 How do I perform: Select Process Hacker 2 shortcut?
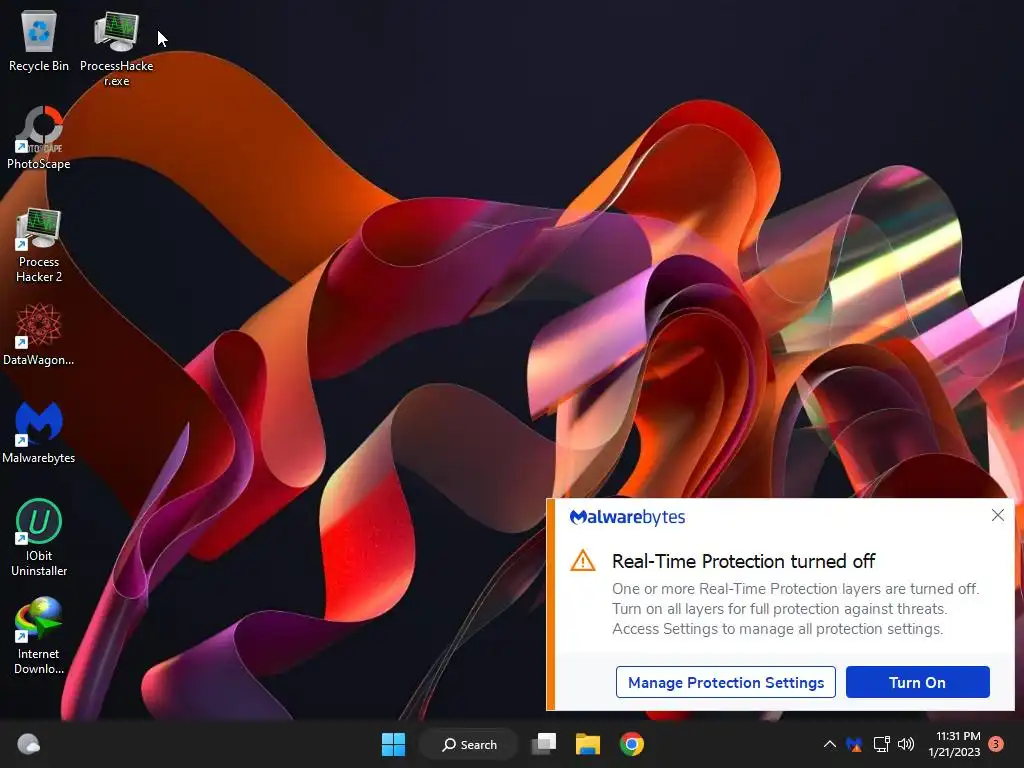point(39,246)
